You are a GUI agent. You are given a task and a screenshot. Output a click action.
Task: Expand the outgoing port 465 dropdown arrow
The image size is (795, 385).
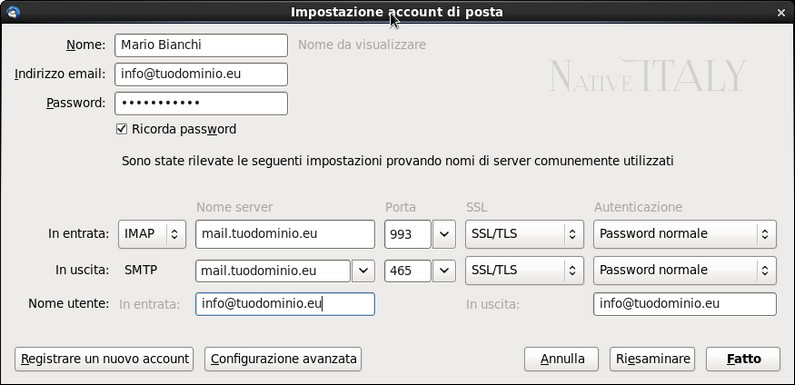coord(444,270)
